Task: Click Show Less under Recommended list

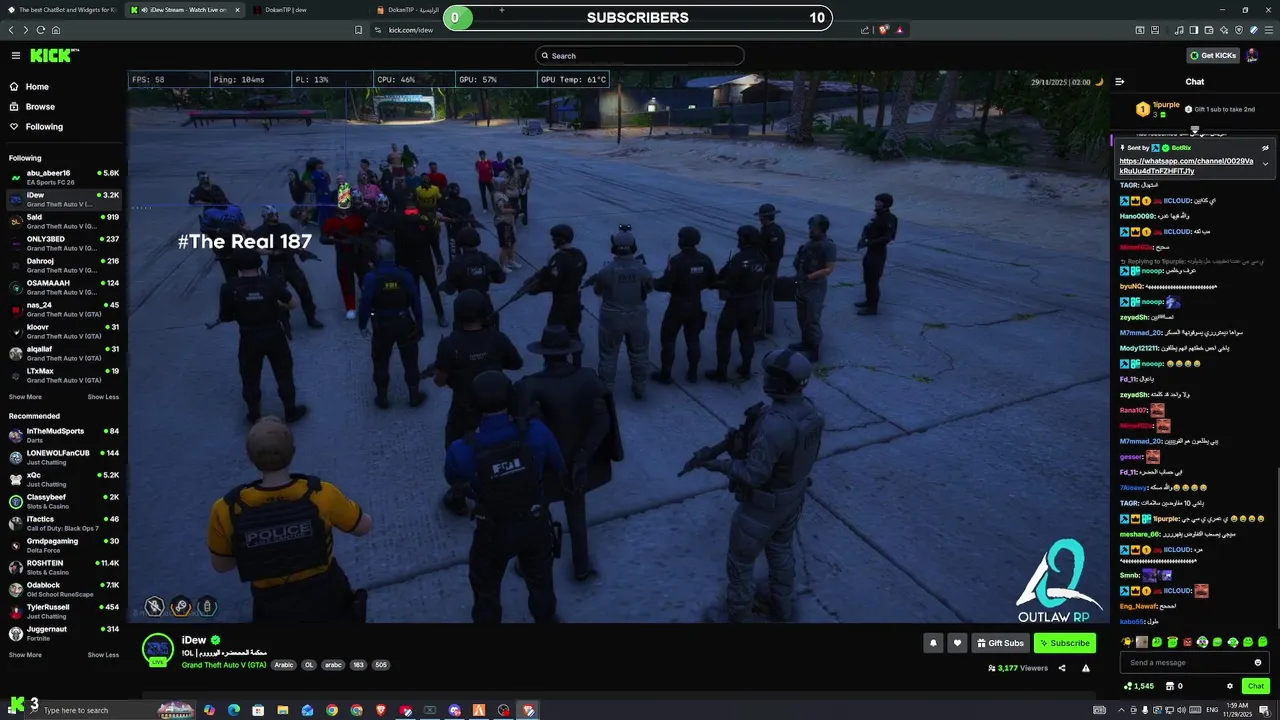Action: (x=103, y=655)
